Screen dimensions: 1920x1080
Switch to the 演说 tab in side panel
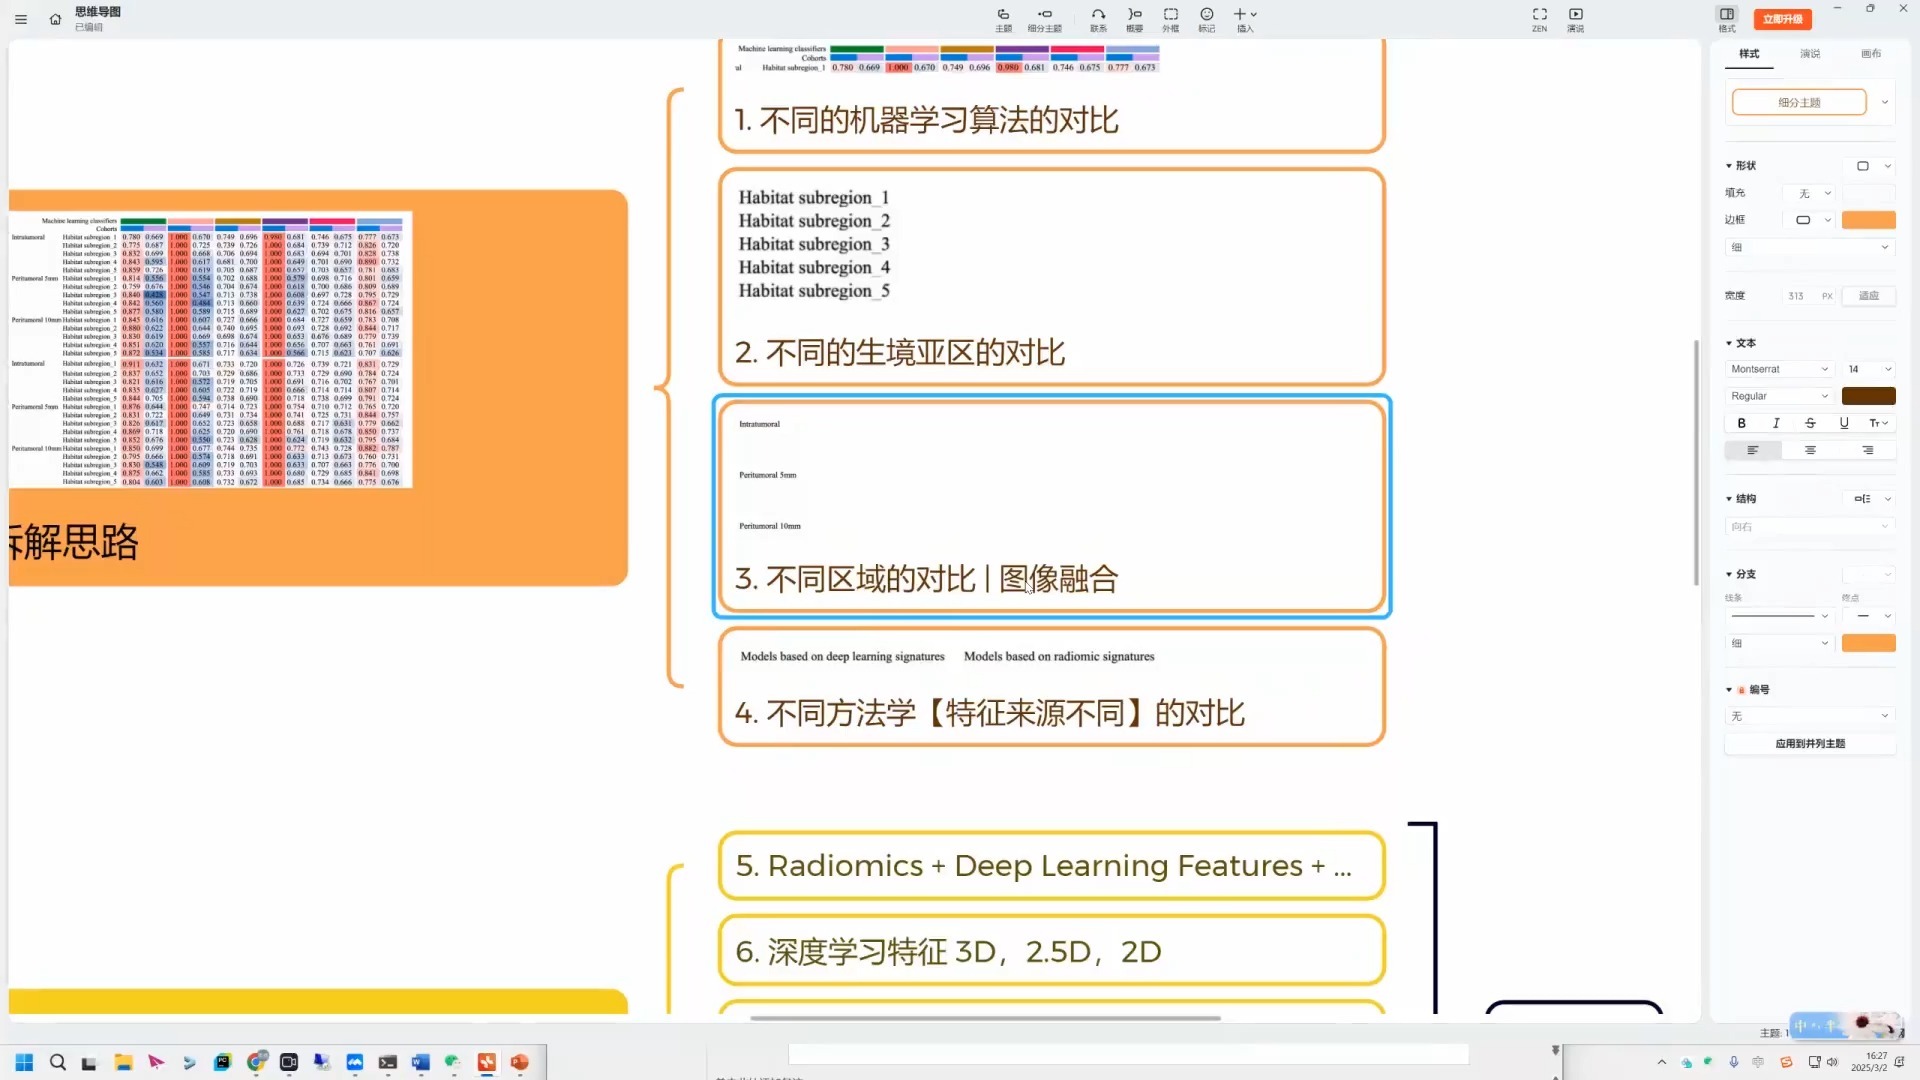[1810, 54]
